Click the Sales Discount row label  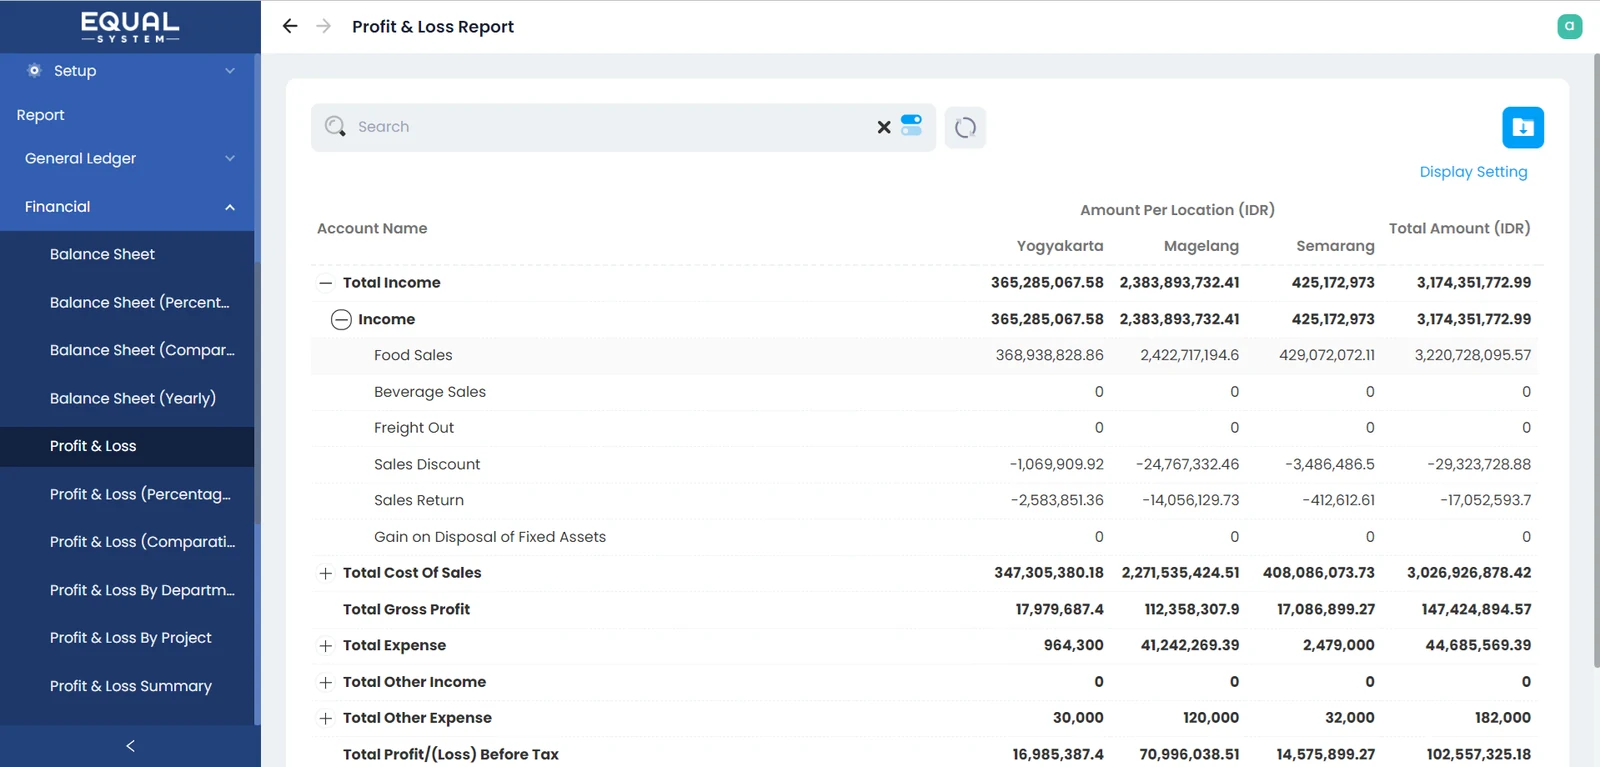(427, 464)
